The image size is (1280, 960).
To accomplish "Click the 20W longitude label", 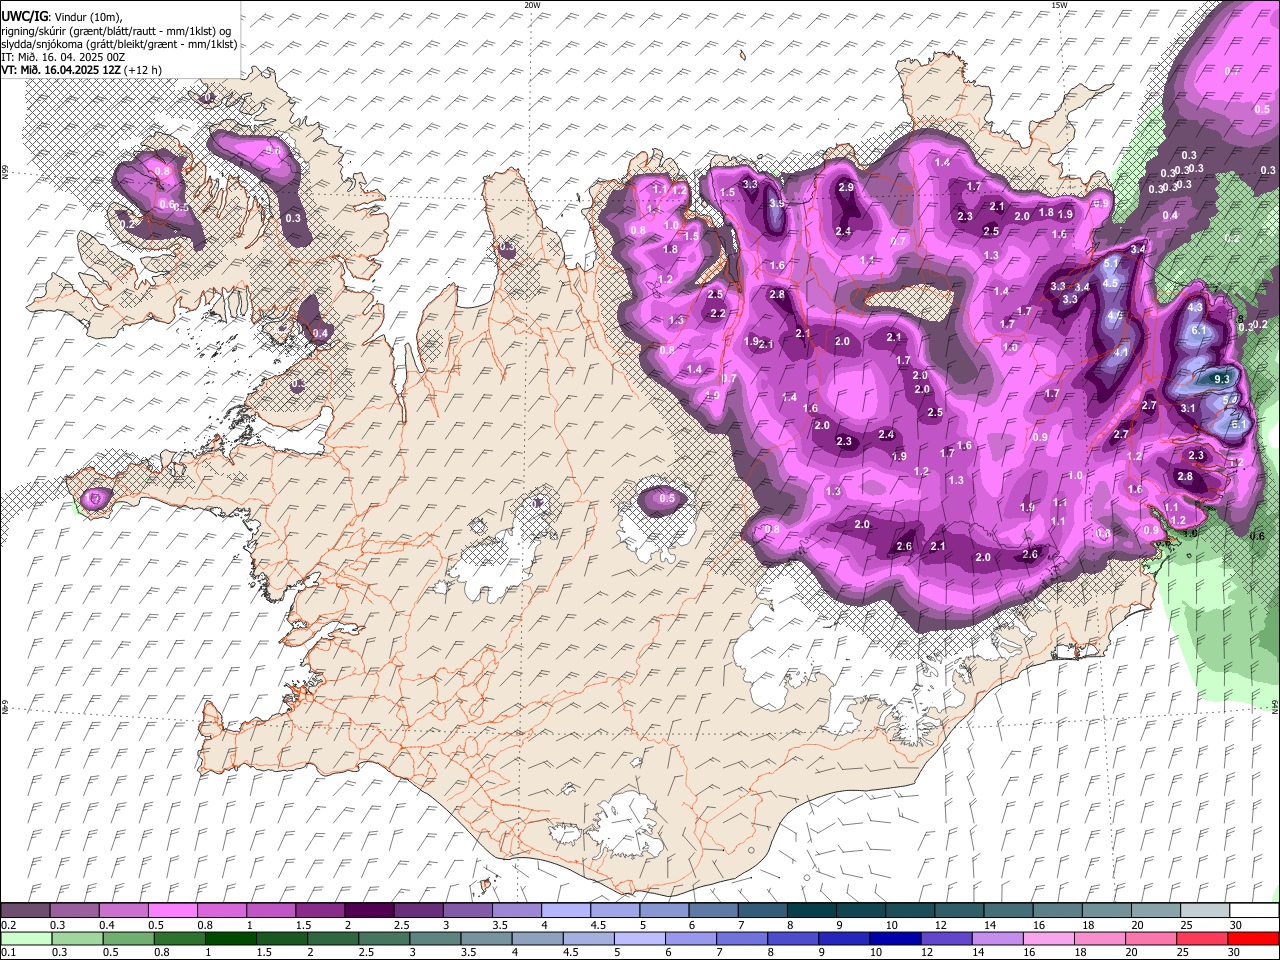I will tap(532, 5).
